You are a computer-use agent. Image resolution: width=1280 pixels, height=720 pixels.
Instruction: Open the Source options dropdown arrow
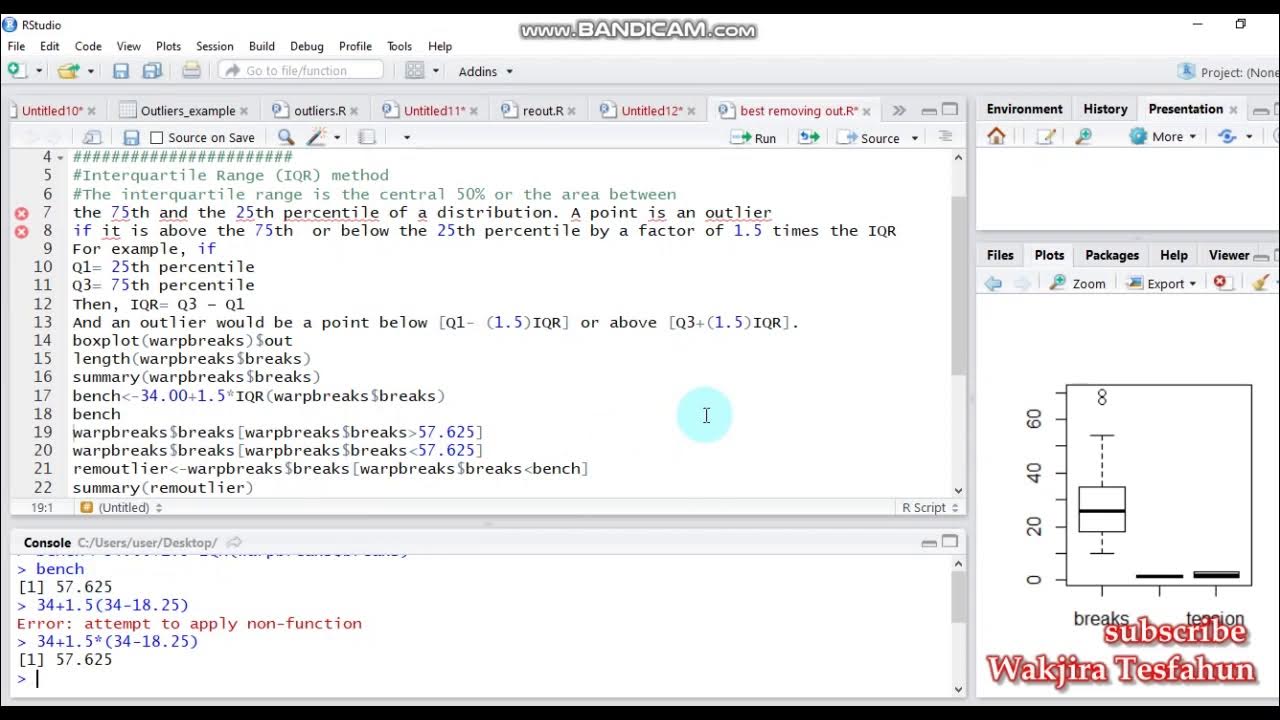tap(915, 138)
